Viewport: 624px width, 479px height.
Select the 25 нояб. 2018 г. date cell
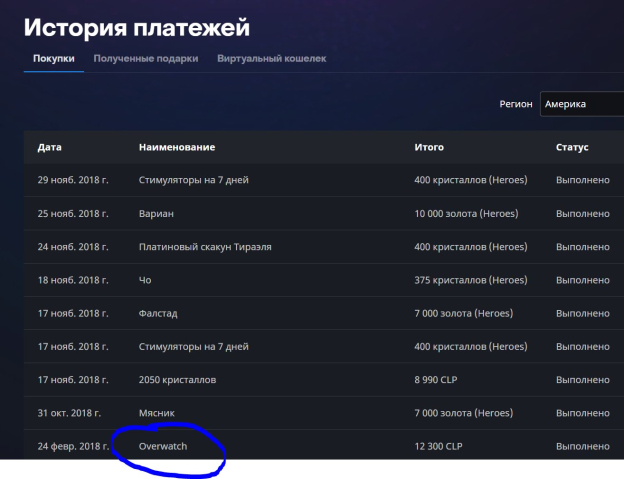(73, 214)
